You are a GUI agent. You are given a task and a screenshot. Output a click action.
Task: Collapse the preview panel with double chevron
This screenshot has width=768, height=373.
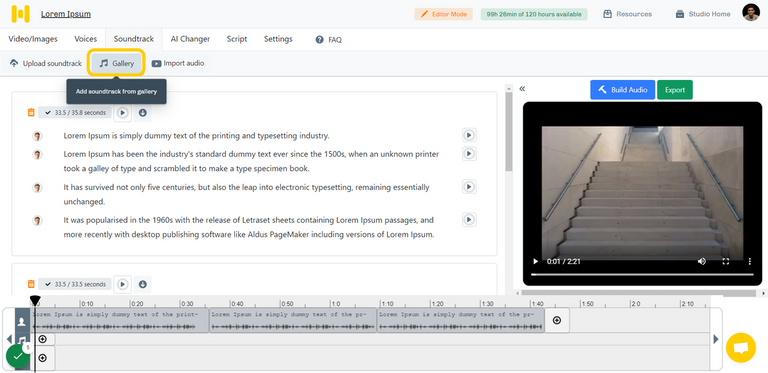point(522,89)
